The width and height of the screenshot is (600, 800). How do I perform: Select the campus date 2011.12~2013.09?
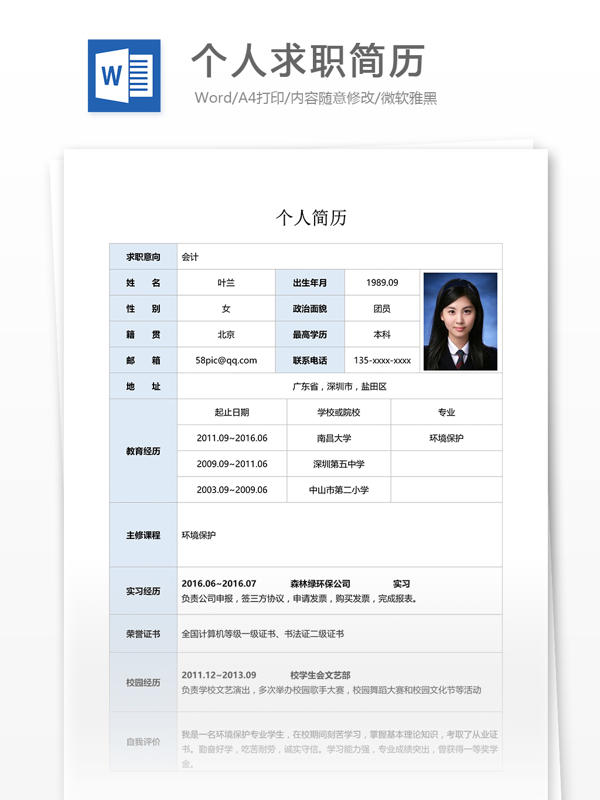(219, 675)
